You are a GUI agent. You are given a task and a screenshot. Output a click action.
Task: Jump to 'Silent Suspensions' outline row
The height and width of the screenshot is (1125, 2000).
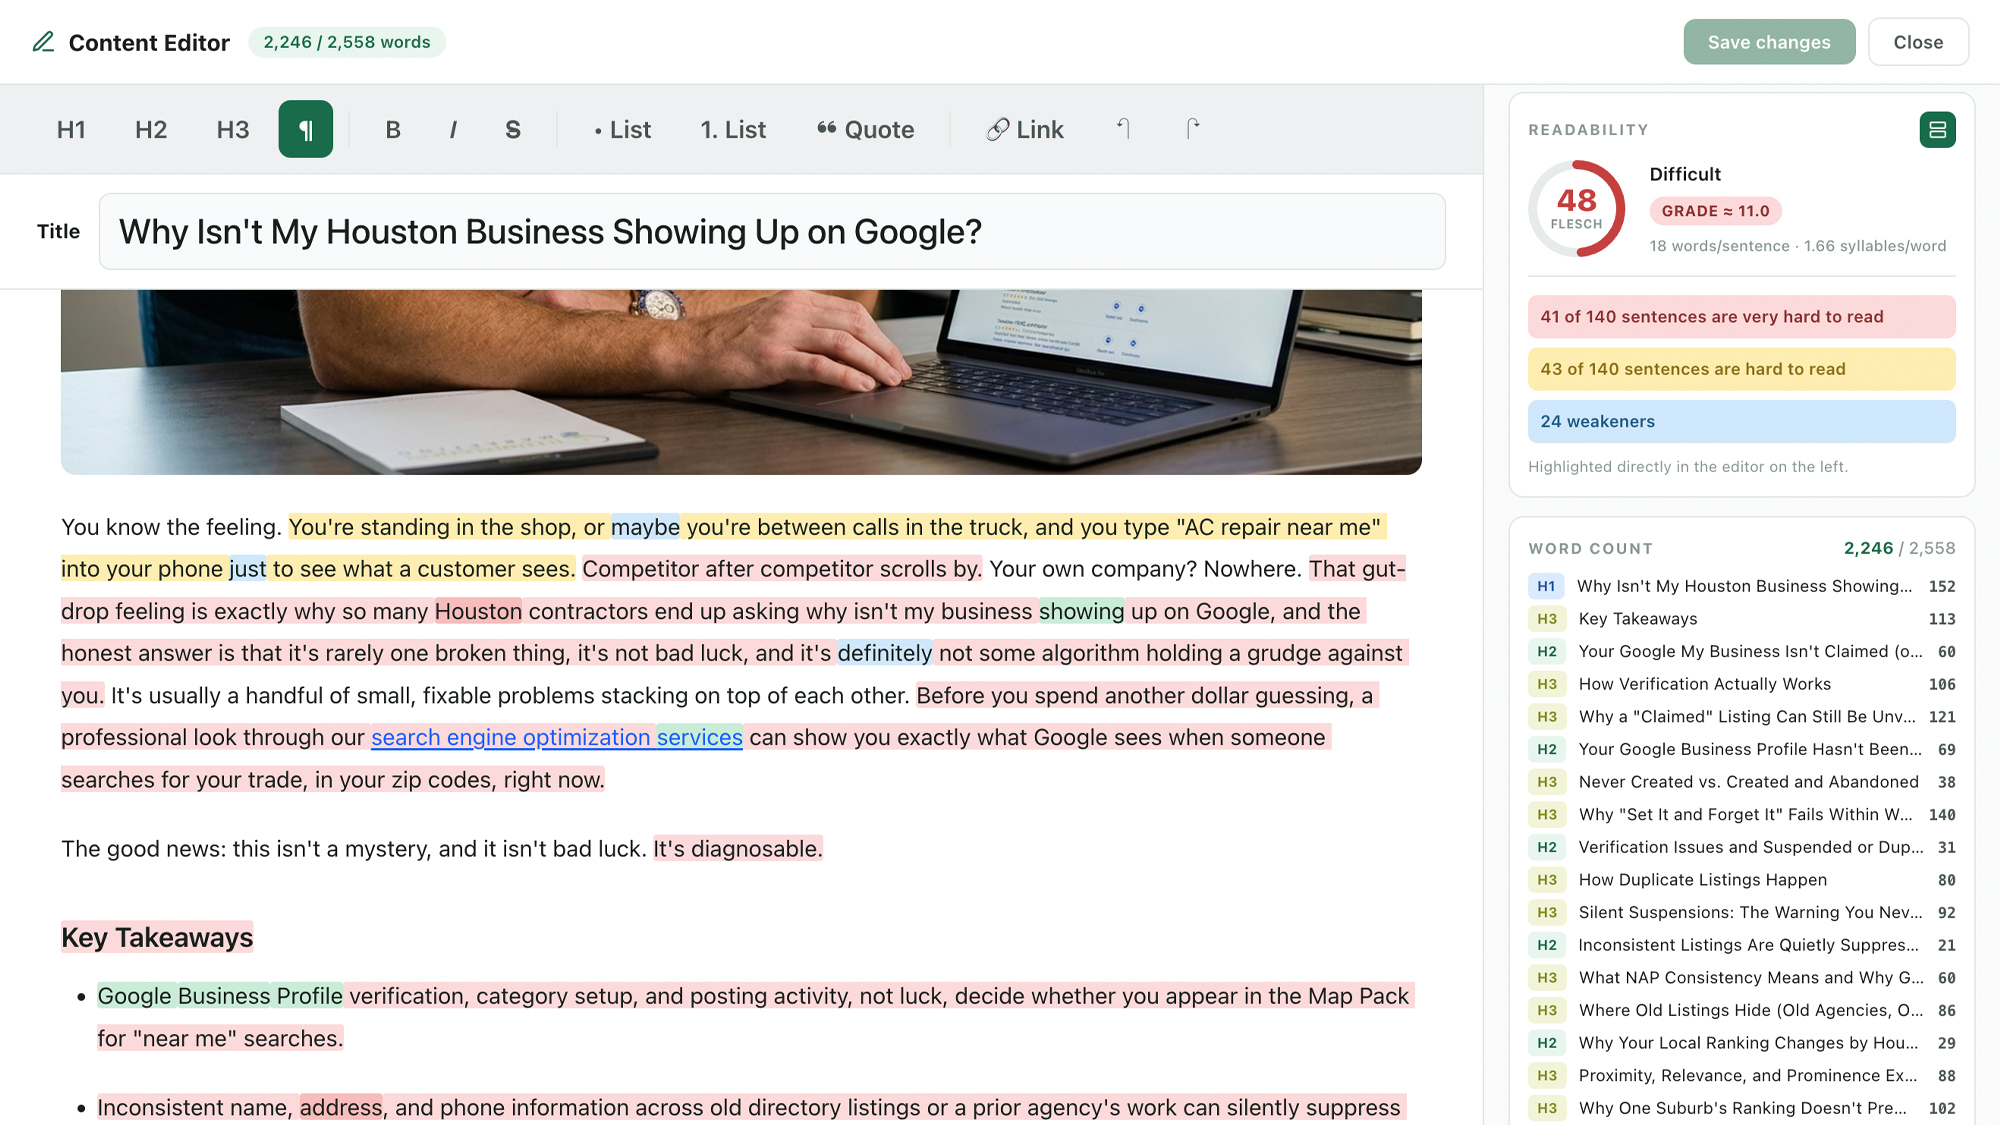click(1741, 913)
